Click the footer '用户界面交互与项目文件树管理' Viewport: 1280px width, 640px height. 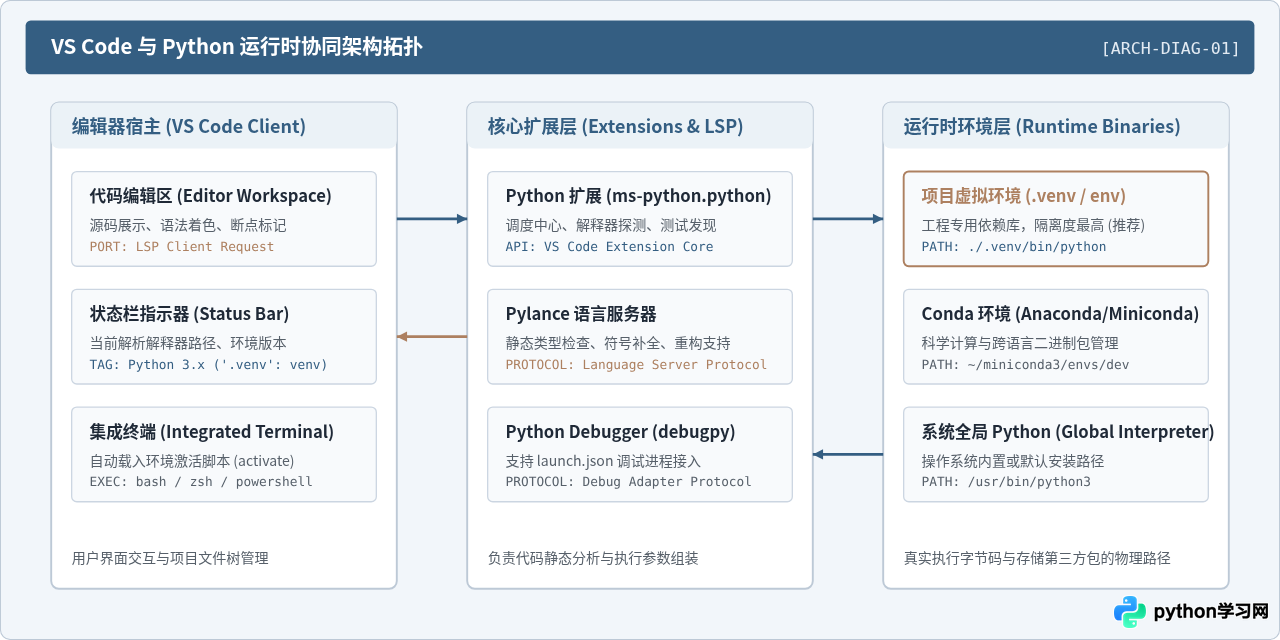coord(170,558)
